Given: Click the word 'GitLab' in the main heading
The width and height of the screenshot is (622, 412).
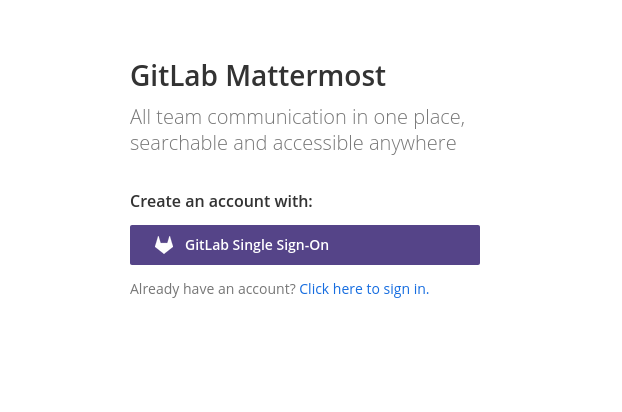Looking at the screenshot, I should tap(174, 75).
